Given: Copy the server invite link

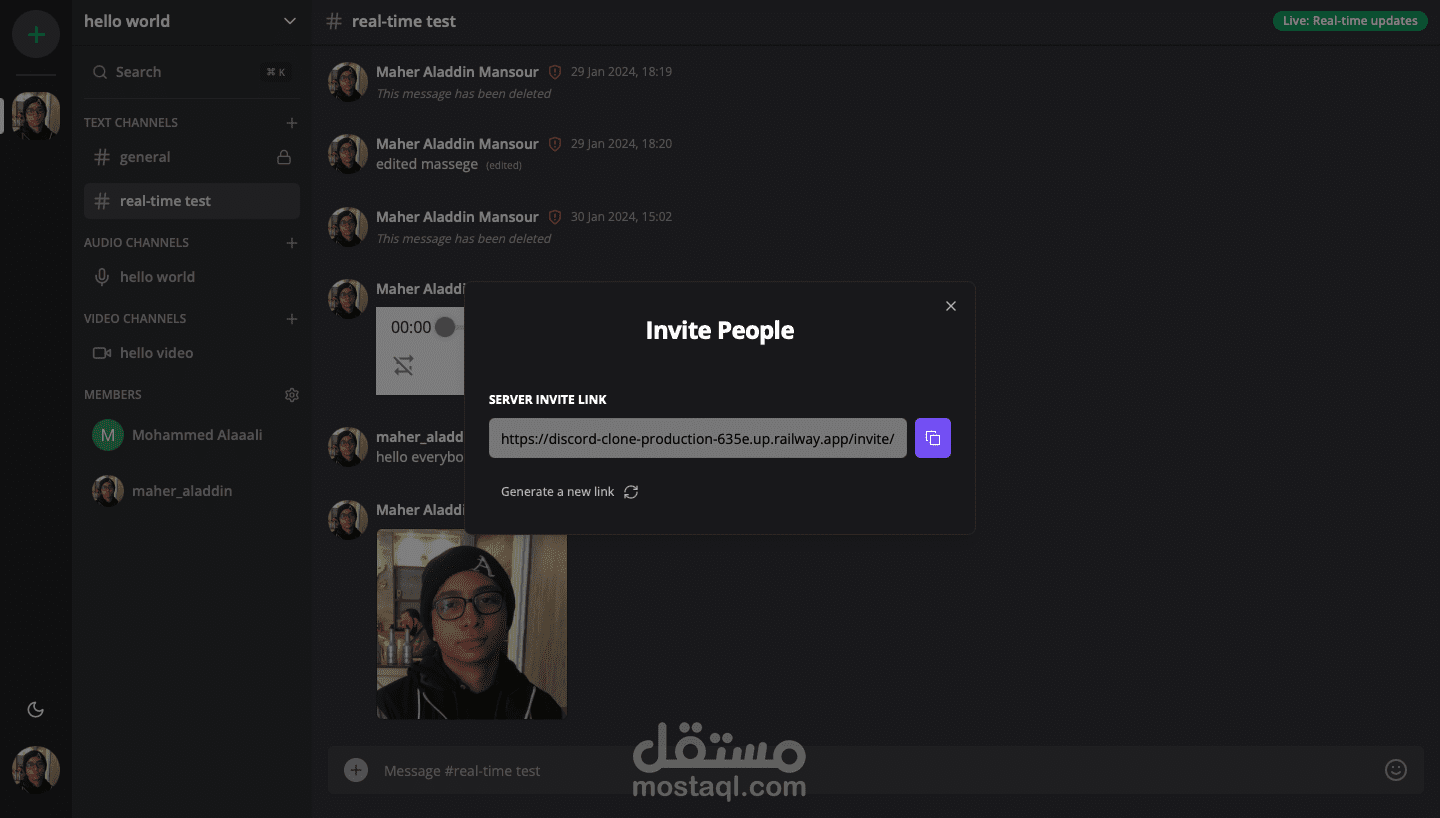Looking at the screenshot, I should point(932,438).
